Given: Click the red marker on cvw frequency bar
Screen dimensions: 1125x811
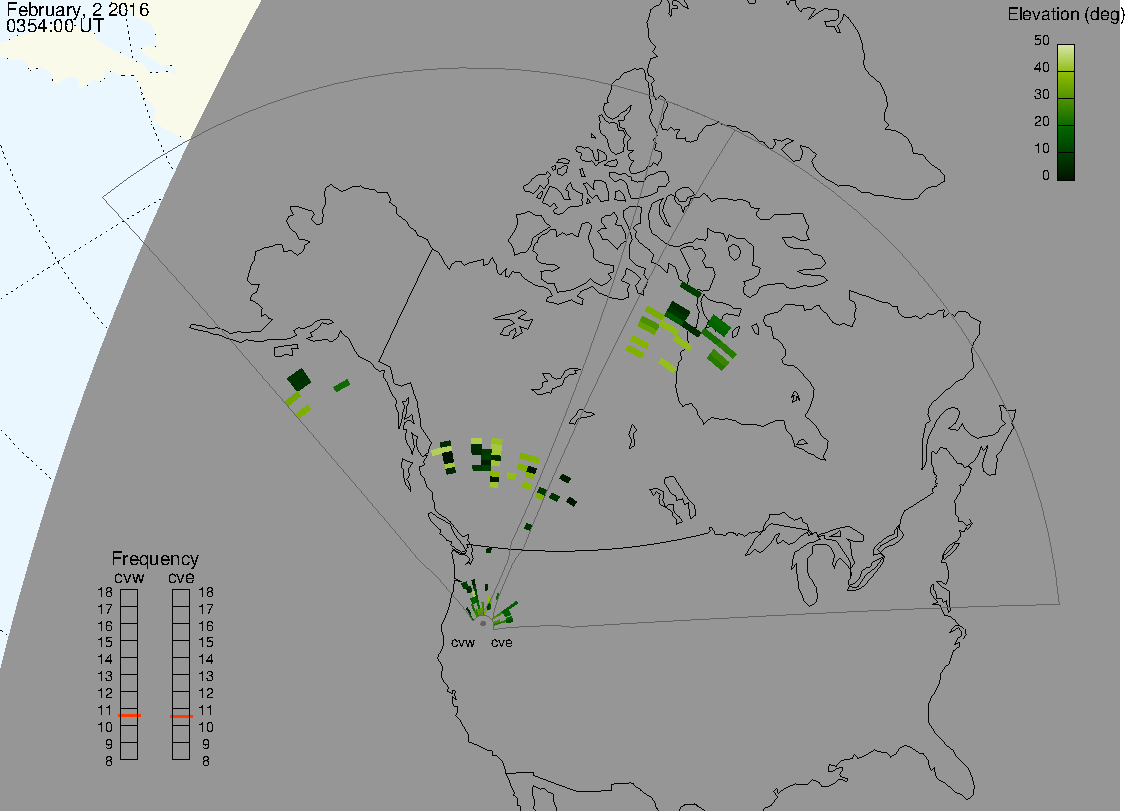Looking at the screenshot, I should [129, 716].
